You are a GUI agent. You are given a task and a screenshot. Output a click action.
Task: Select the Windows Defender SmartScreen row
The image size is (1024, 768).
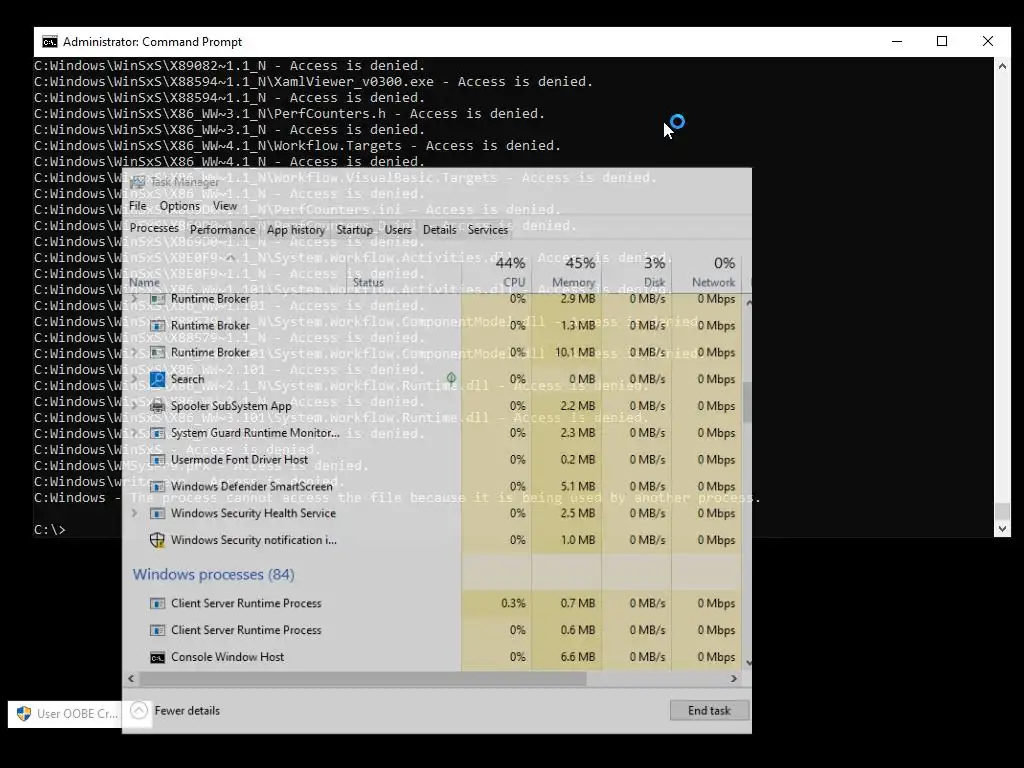(x=433, y=487)
